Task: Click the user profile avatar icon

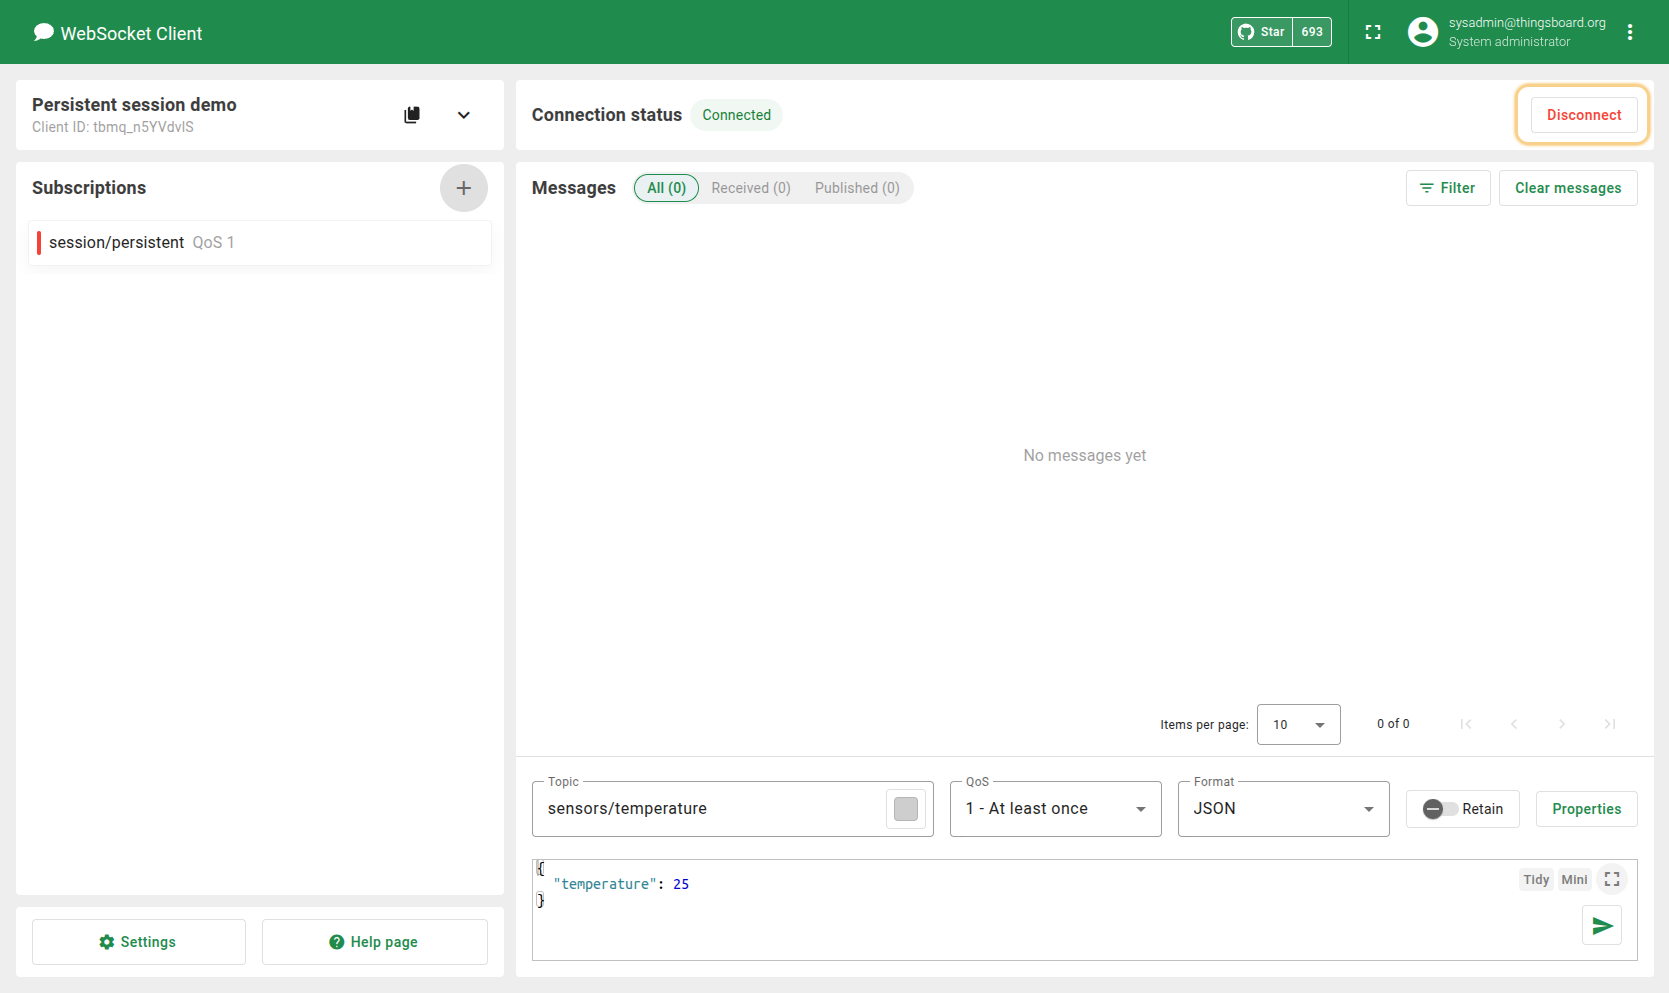Action: [x=1422, y=32]
